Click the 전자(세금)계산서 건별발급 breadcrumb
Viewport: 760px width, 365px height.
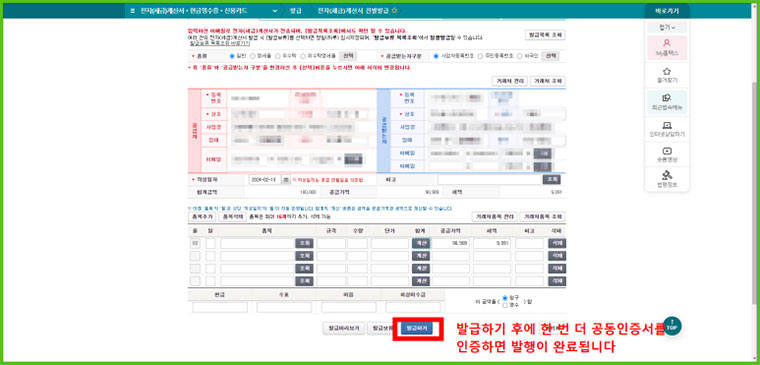[x=353, y=11]
